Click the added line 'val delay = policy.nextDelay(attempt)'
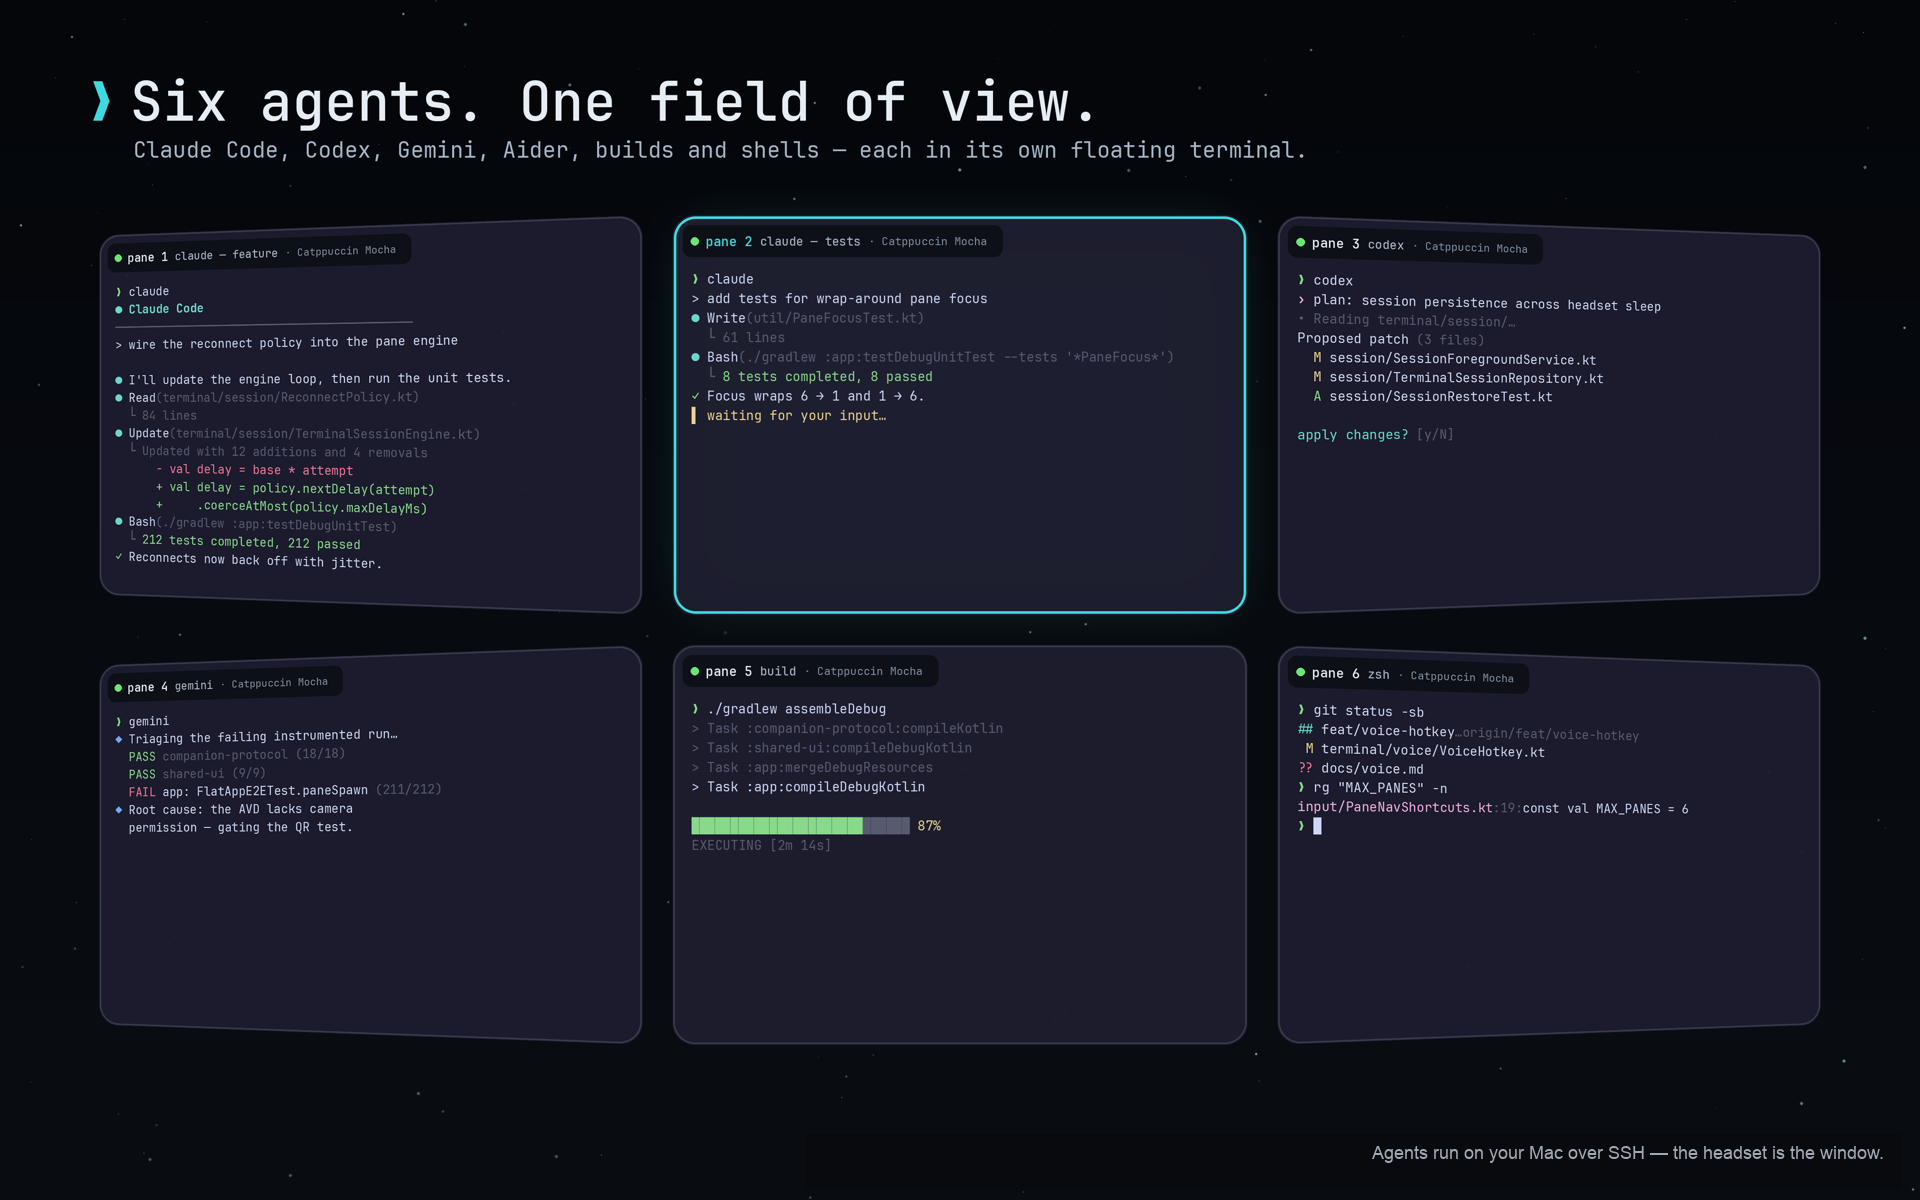The image size is (1920, 1200). click(x=301, y=489)
